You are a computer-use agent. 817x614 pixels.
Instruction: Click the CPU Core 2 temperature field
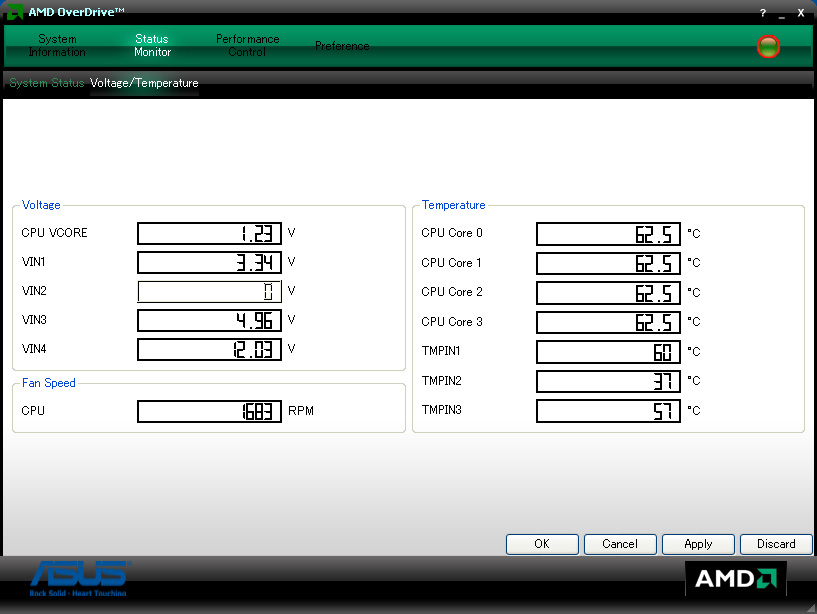point(609,293)
